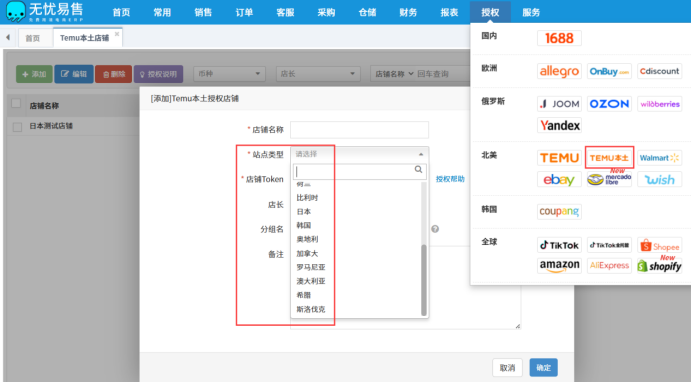
Task: Click the 回车查询 search field
Action: pyautogui.click(x=443, y=74)
